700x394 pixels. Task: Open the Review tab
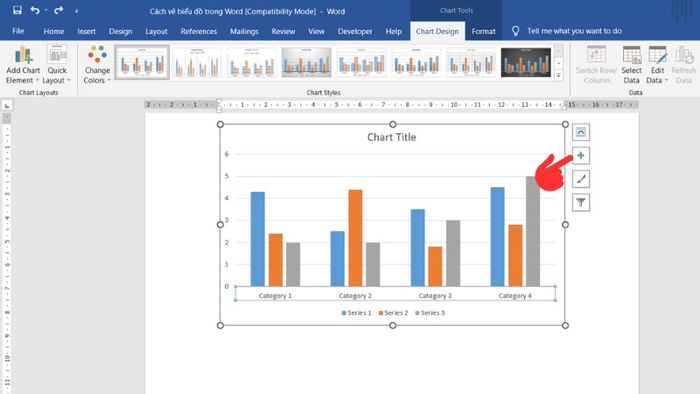[x=283, y=31]
